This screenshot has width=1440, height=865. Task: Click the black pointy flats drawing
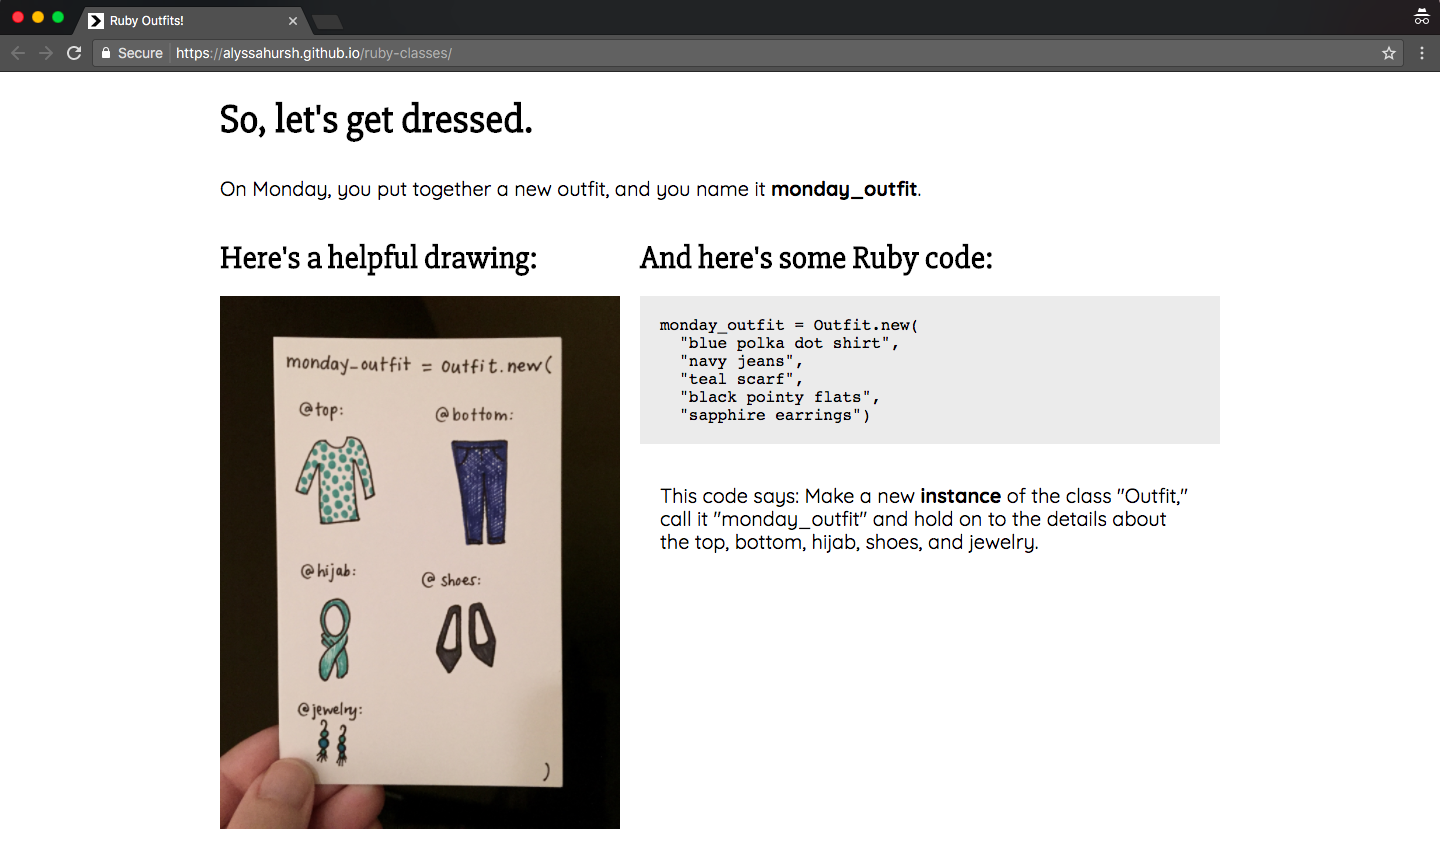coord(466,636)
